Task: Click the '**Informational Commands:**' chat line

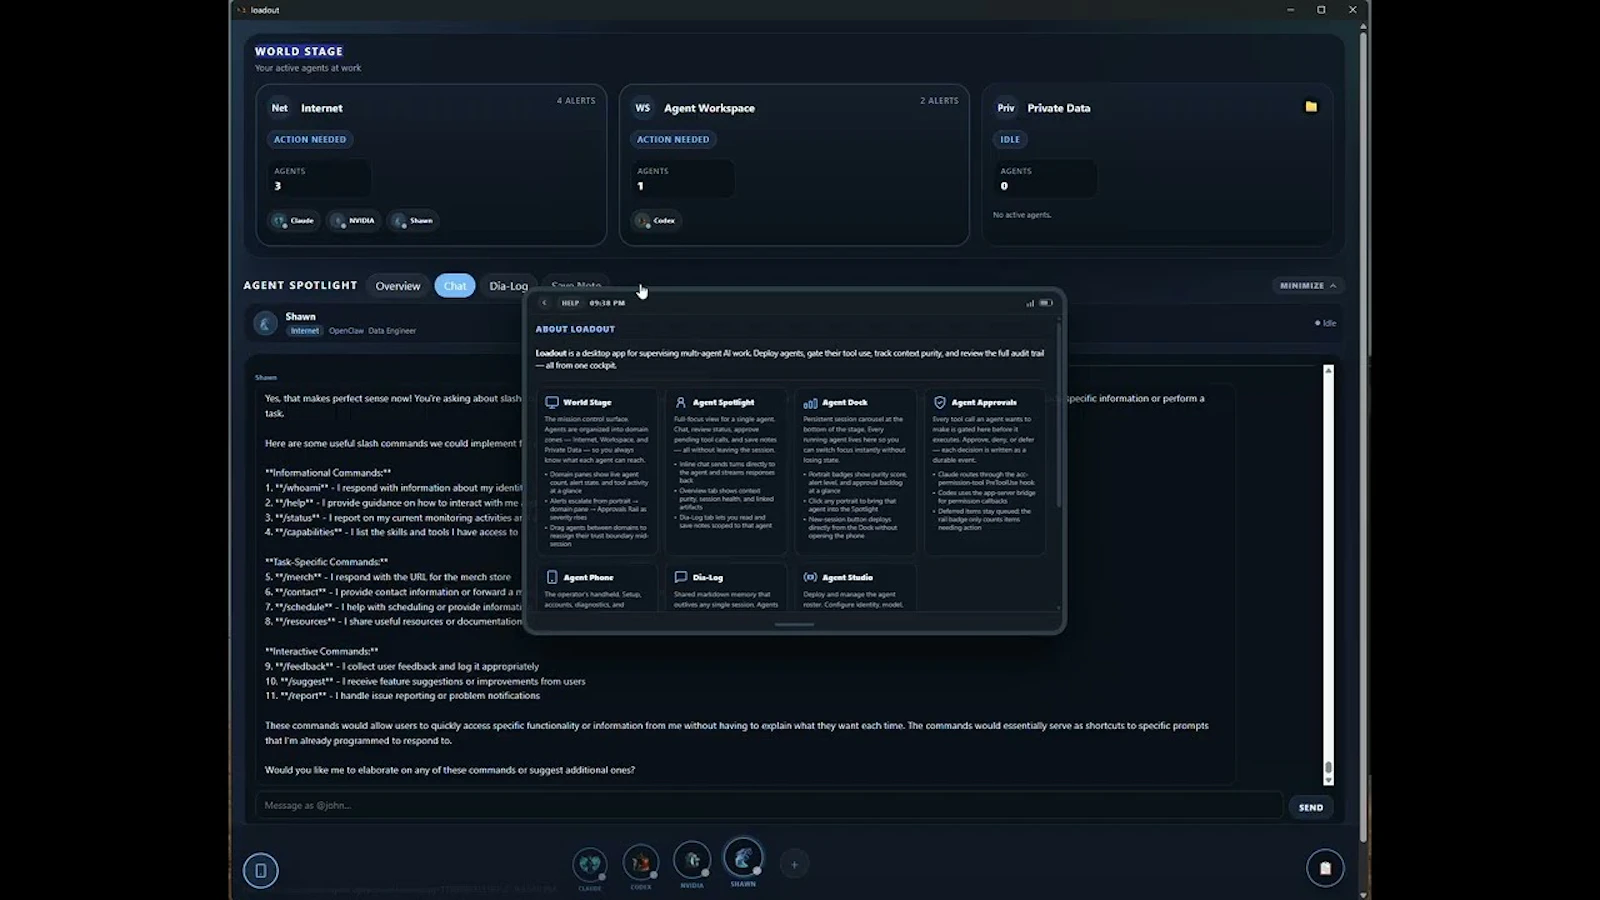Action: [x=328, y=473]
